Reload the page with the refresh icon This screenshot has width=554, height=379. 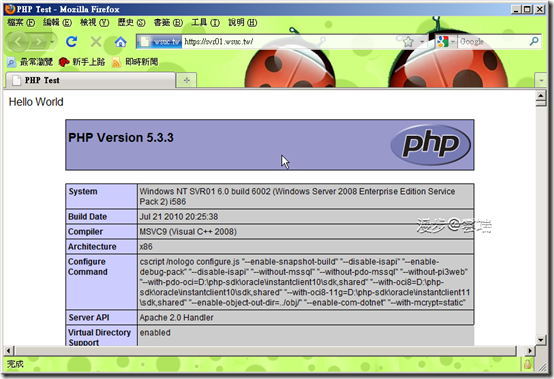click(x=71, y=42)
